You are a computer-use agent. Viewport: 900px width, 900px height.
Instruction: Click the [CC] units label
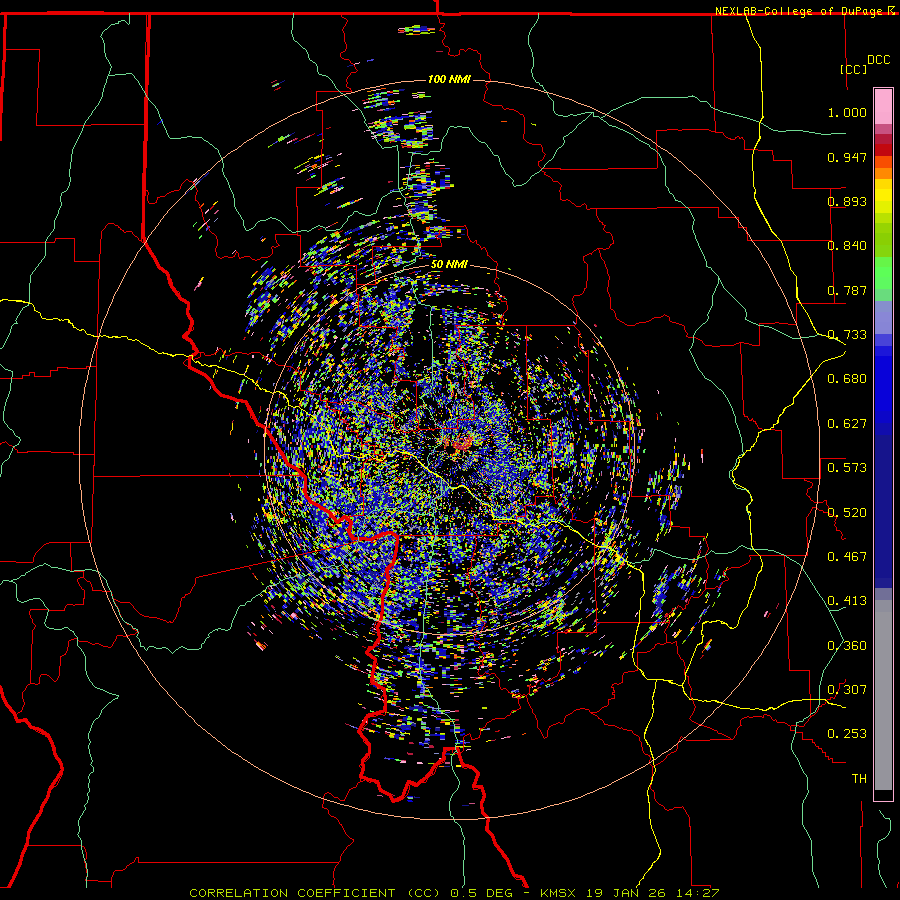[x=854, y=69]
